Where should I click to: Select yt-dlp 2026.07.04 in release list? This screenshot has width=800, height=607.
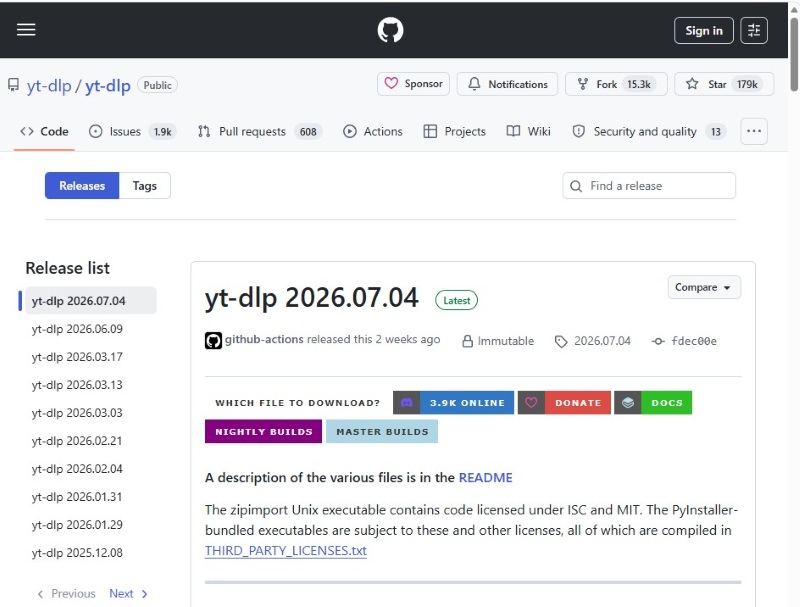tap(91, 300)
